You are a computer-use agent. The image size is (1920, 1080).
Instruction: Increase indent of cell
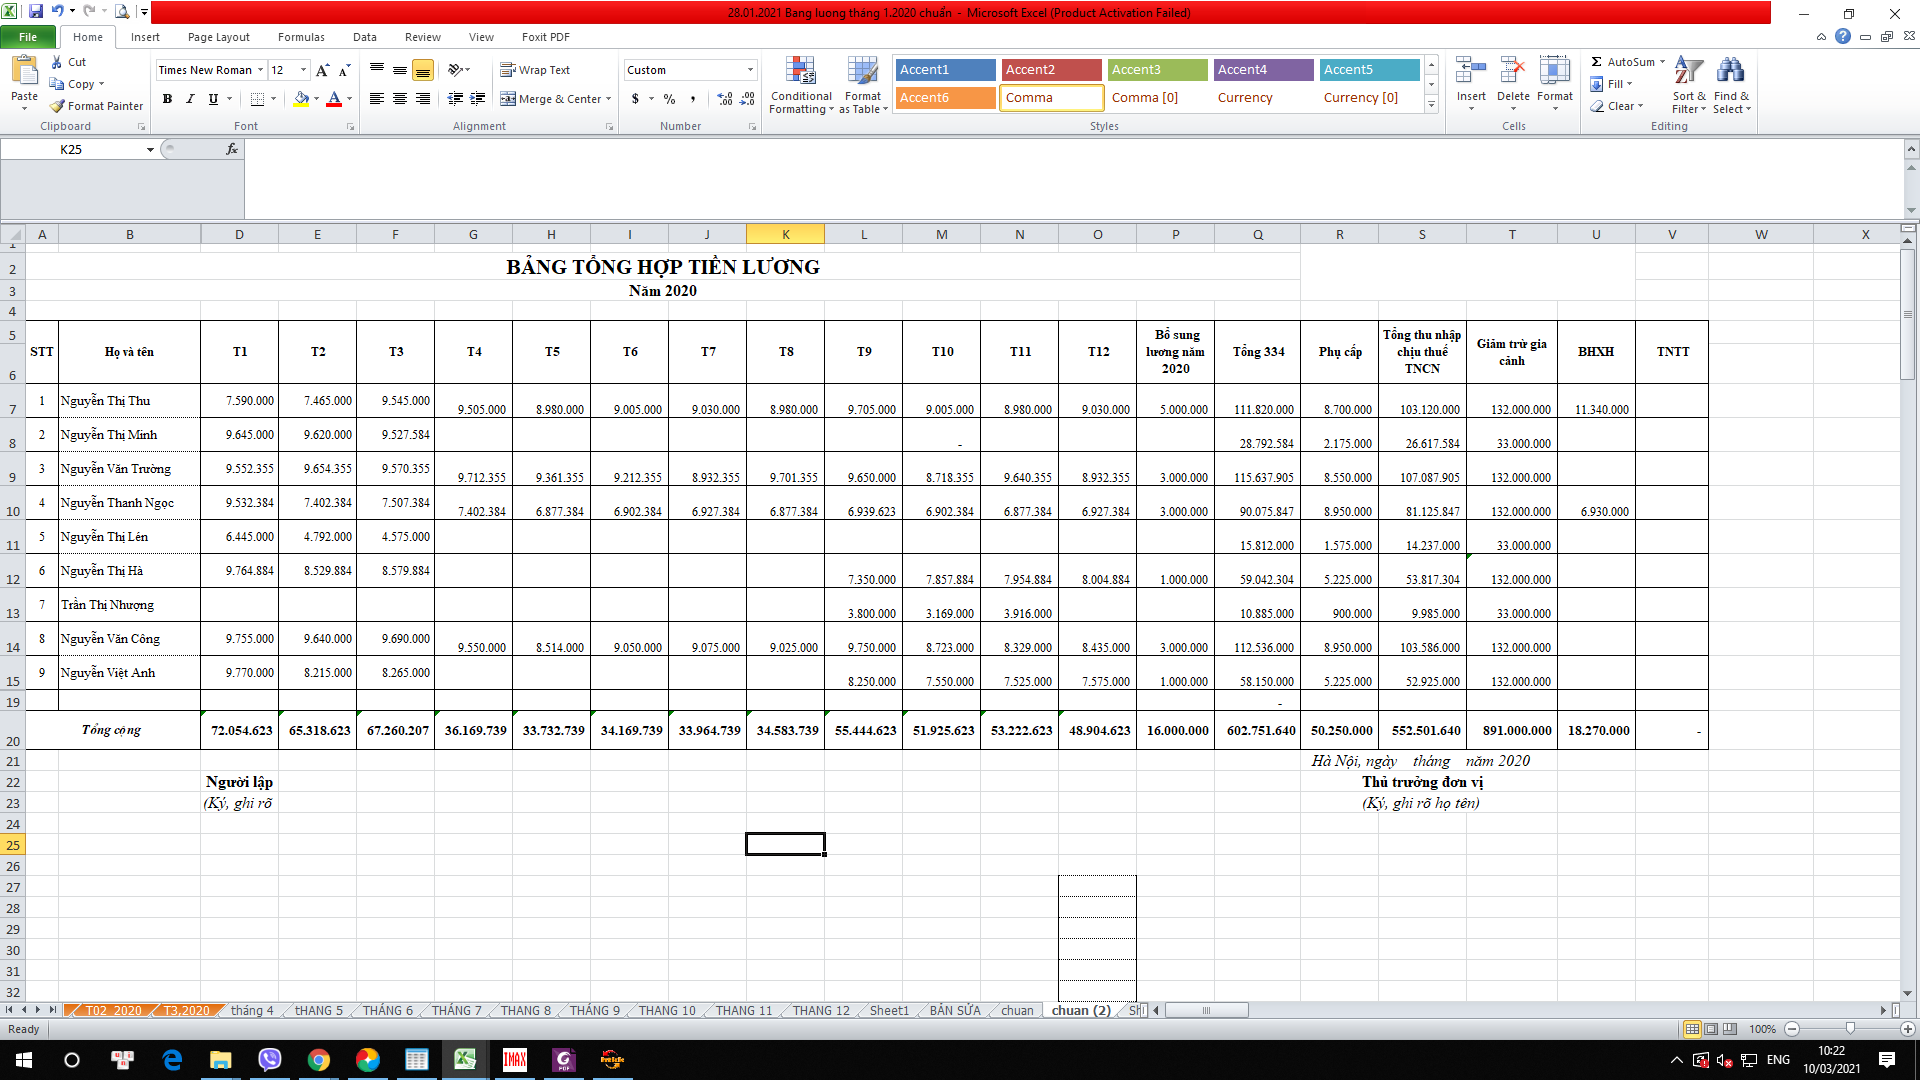(x=478, y=99)
